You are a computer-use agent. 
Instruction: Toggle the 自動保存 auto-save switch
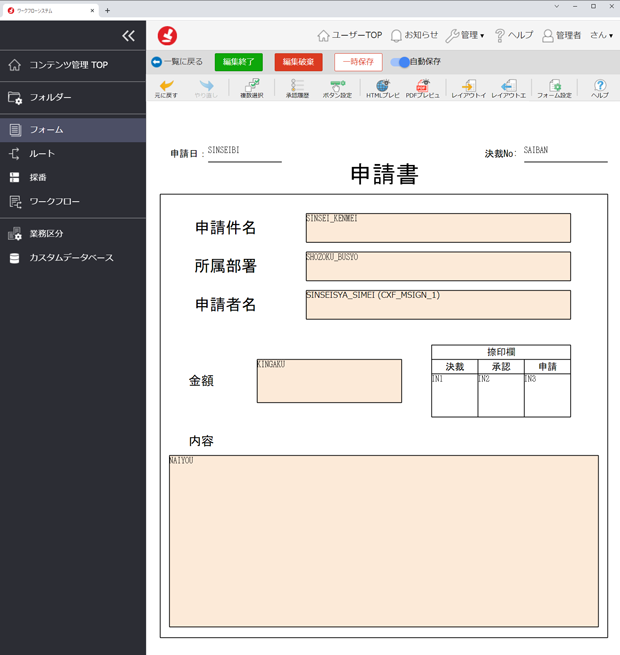399,62
